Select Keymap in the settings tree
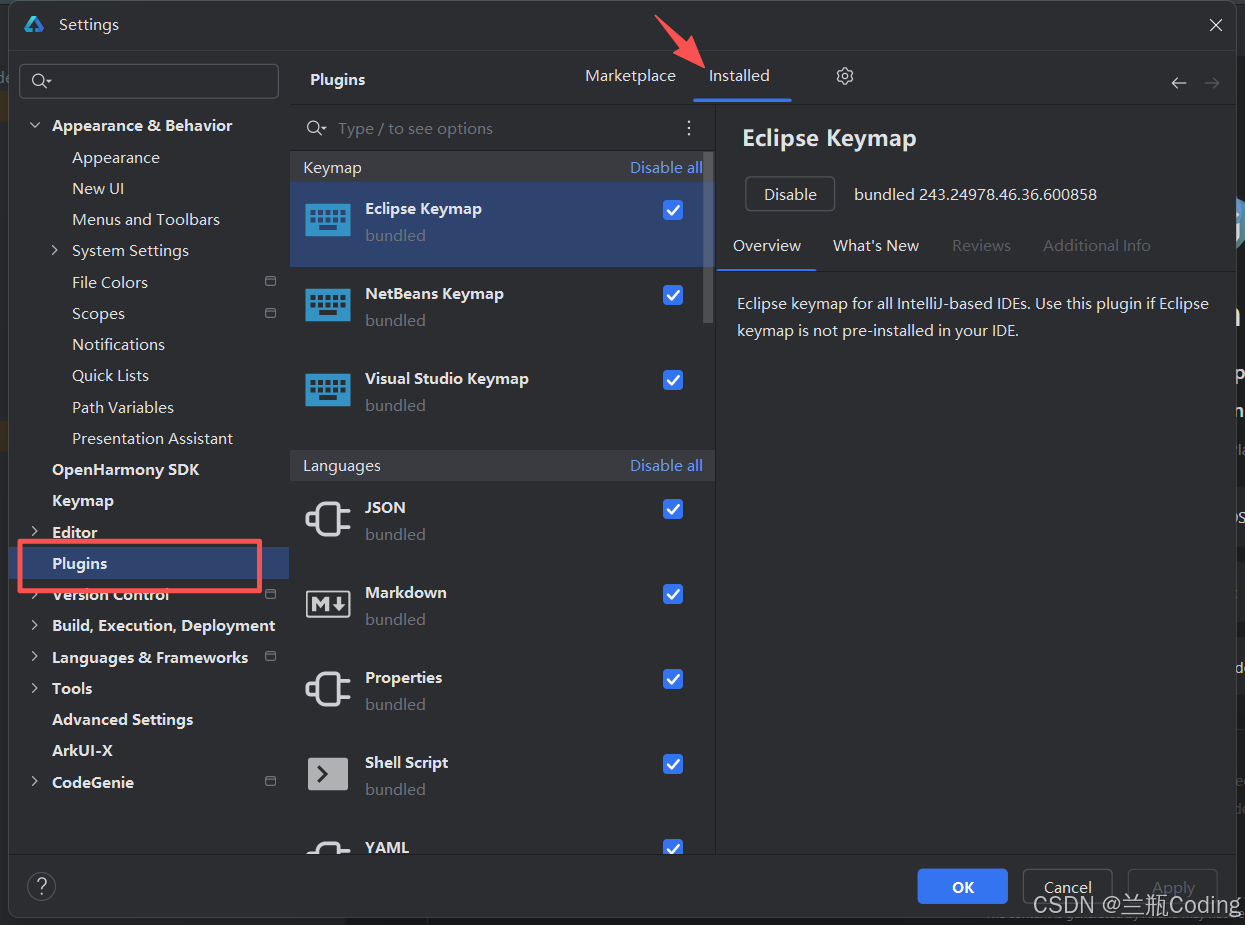The image size is (1245, 925). click(x=83, y=500)
